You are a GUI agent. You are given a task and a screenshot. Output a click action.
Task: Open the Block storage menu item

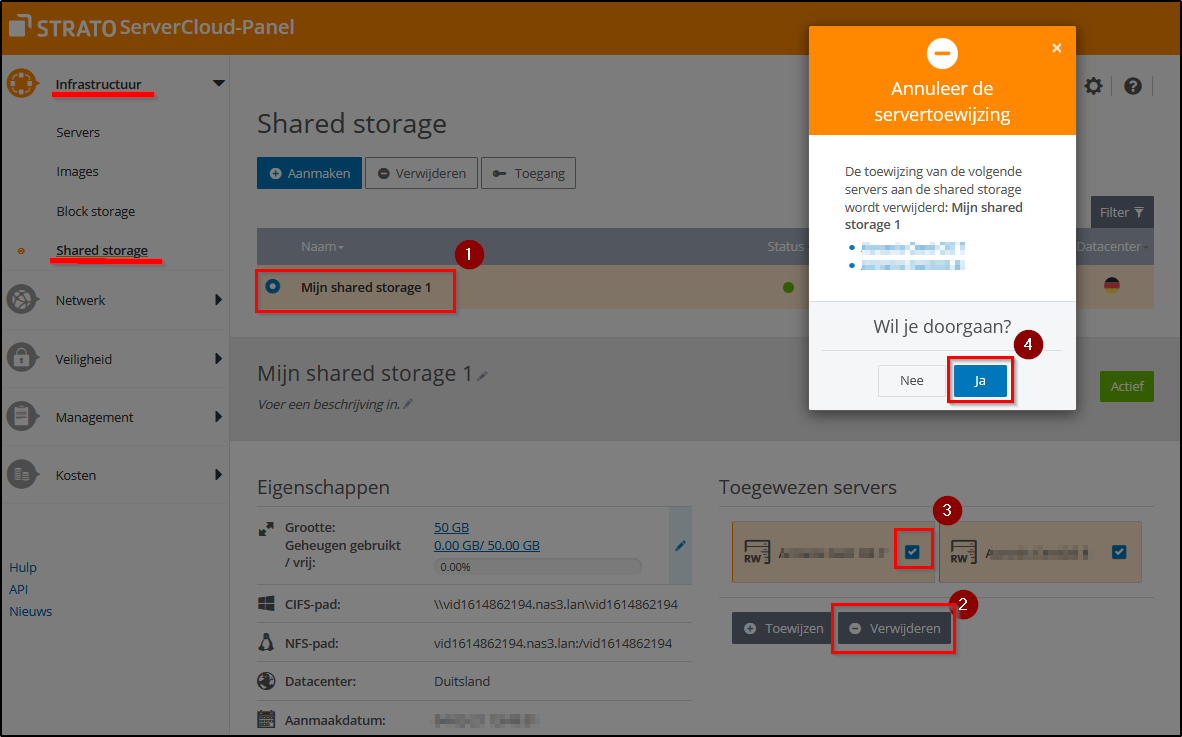click(93, 211)
